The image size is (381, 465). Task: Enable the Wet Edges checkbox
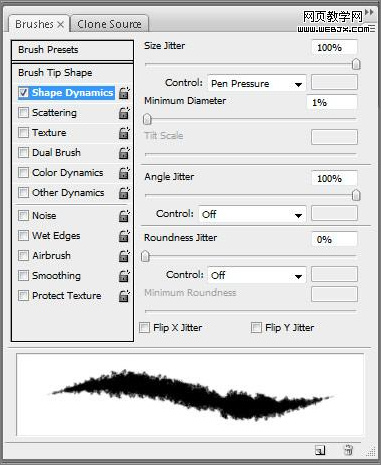tap(23, 235)
